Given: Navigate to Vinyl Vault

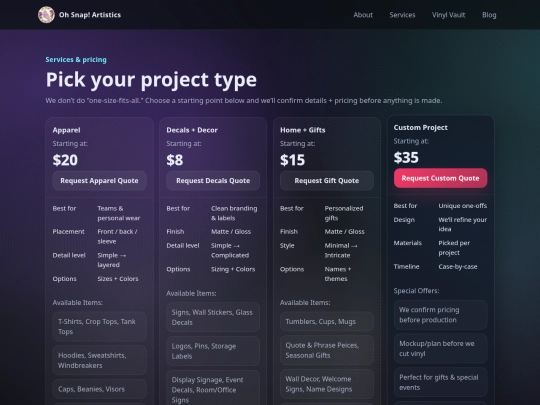Looking at the screenshot, I should tap(448, 15).
